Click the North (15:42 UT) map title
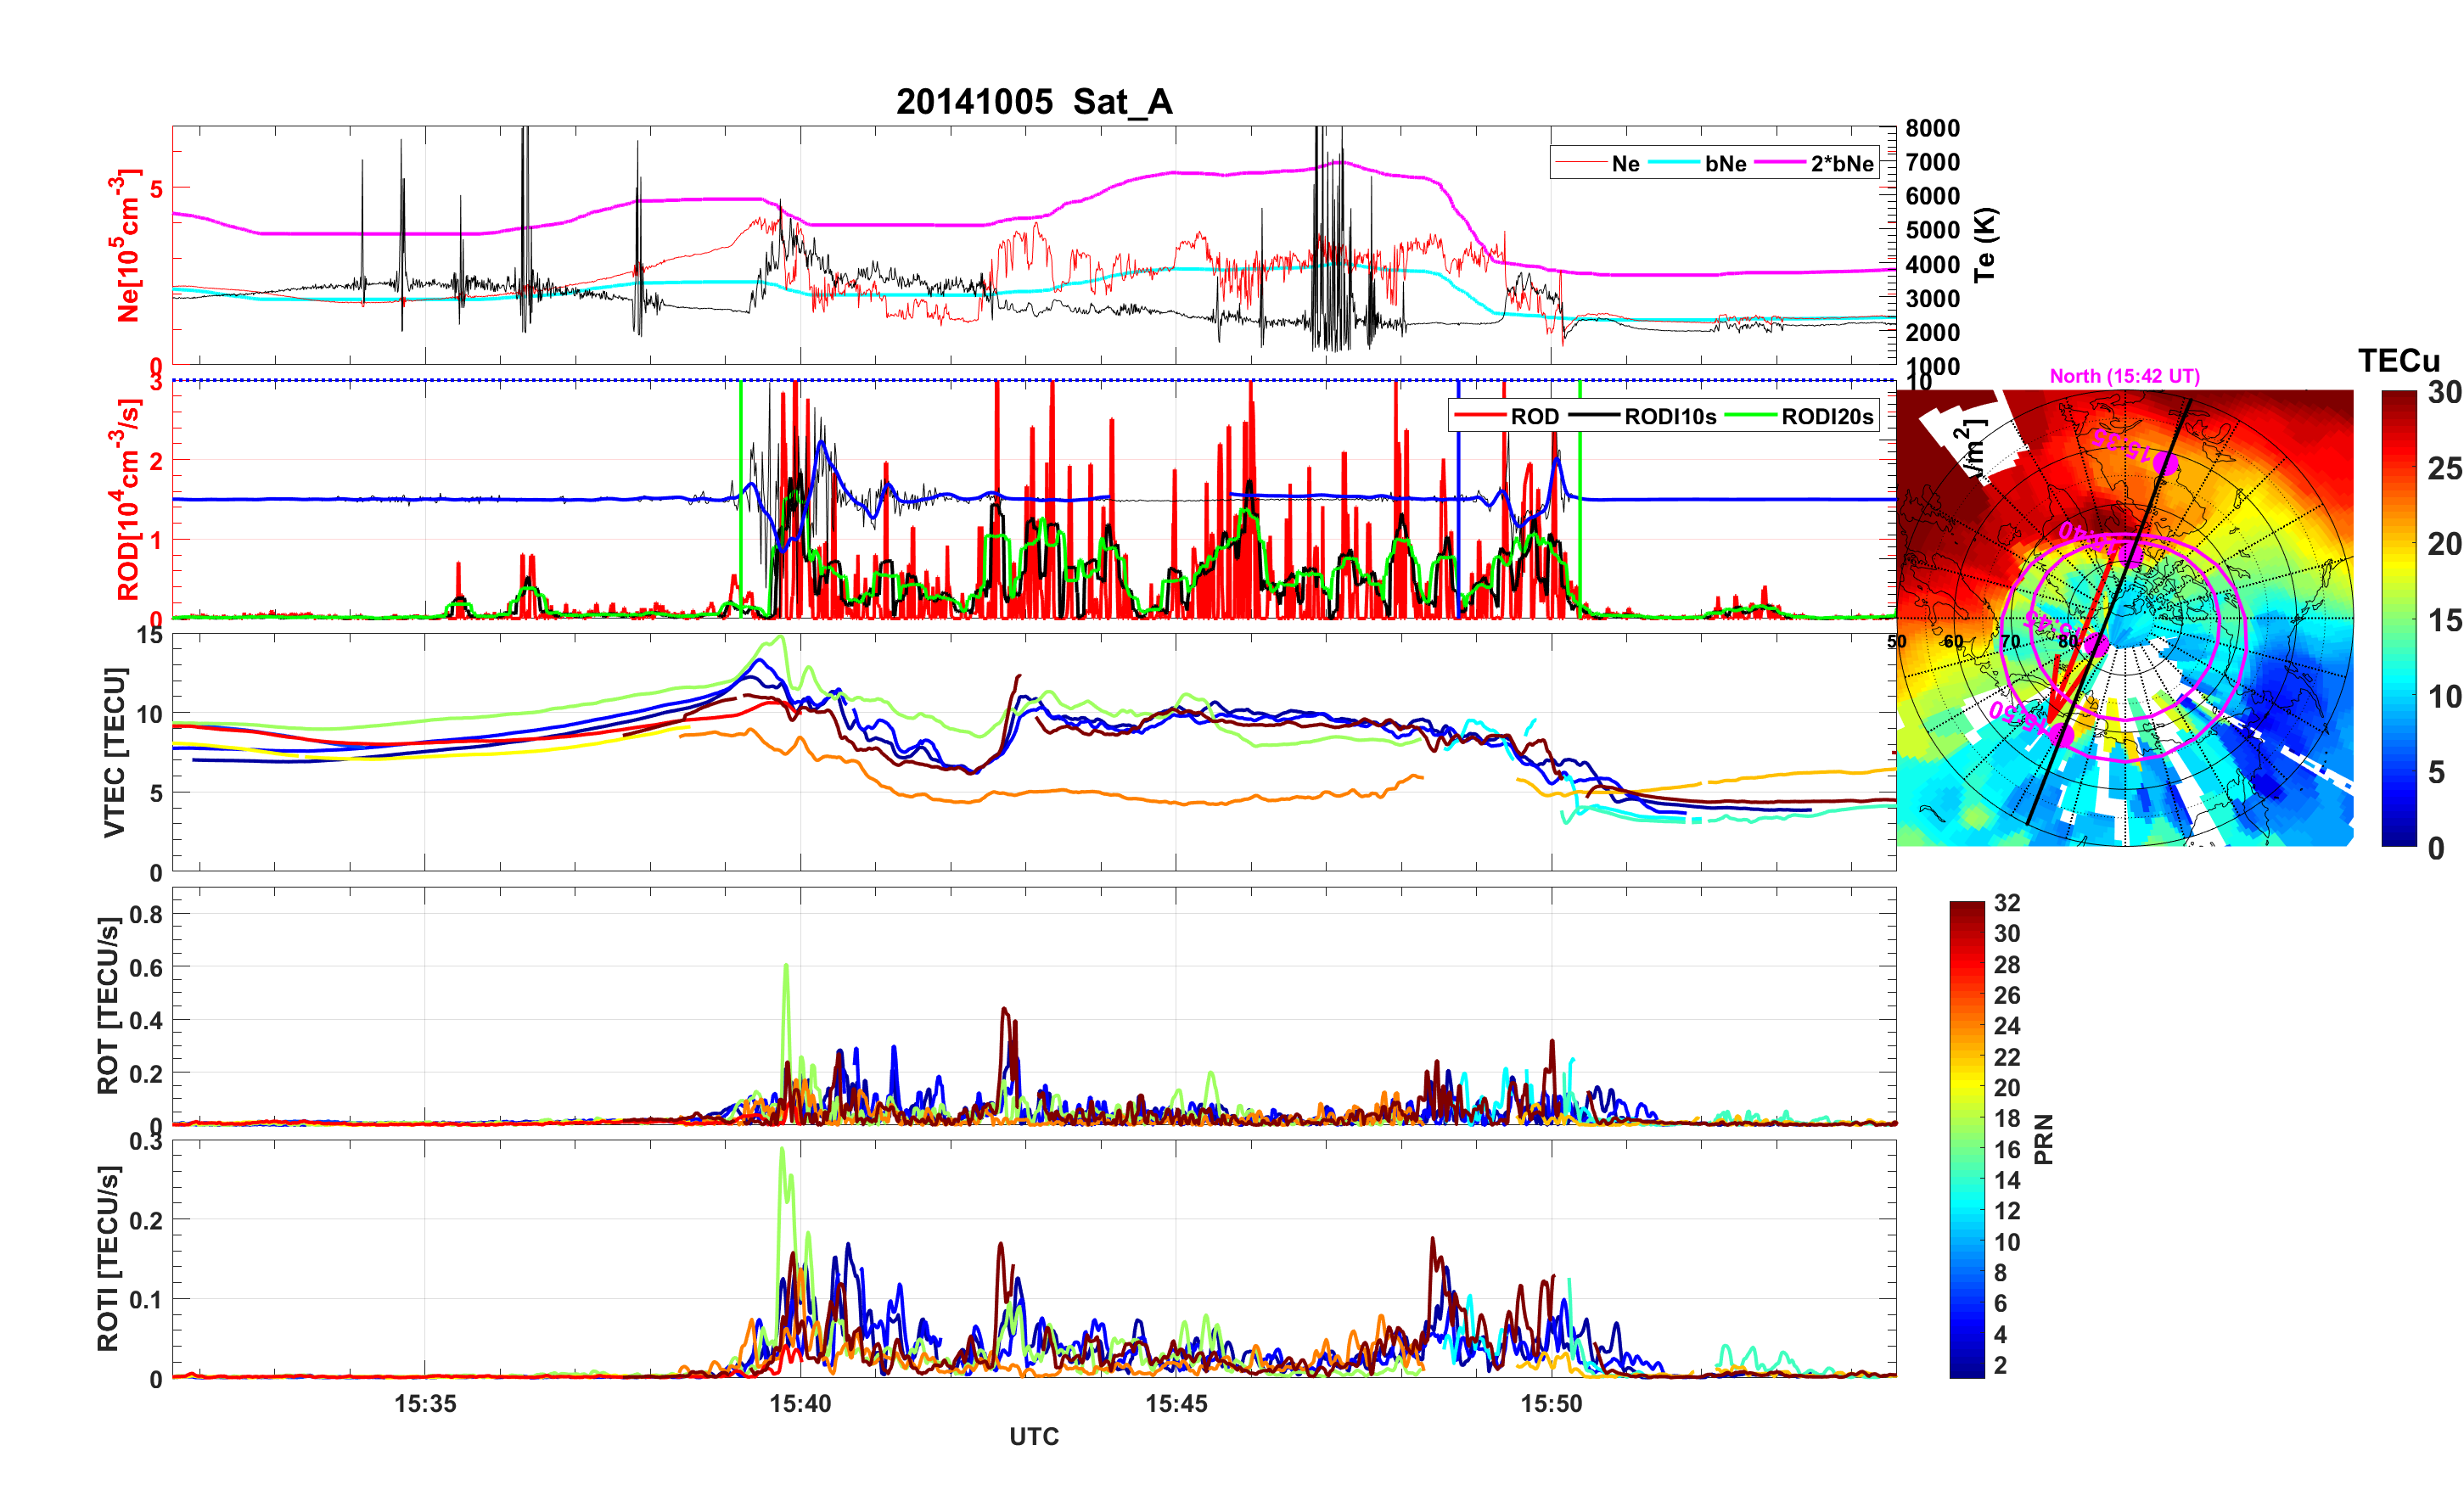2464x1490 pixels. 2124,376
